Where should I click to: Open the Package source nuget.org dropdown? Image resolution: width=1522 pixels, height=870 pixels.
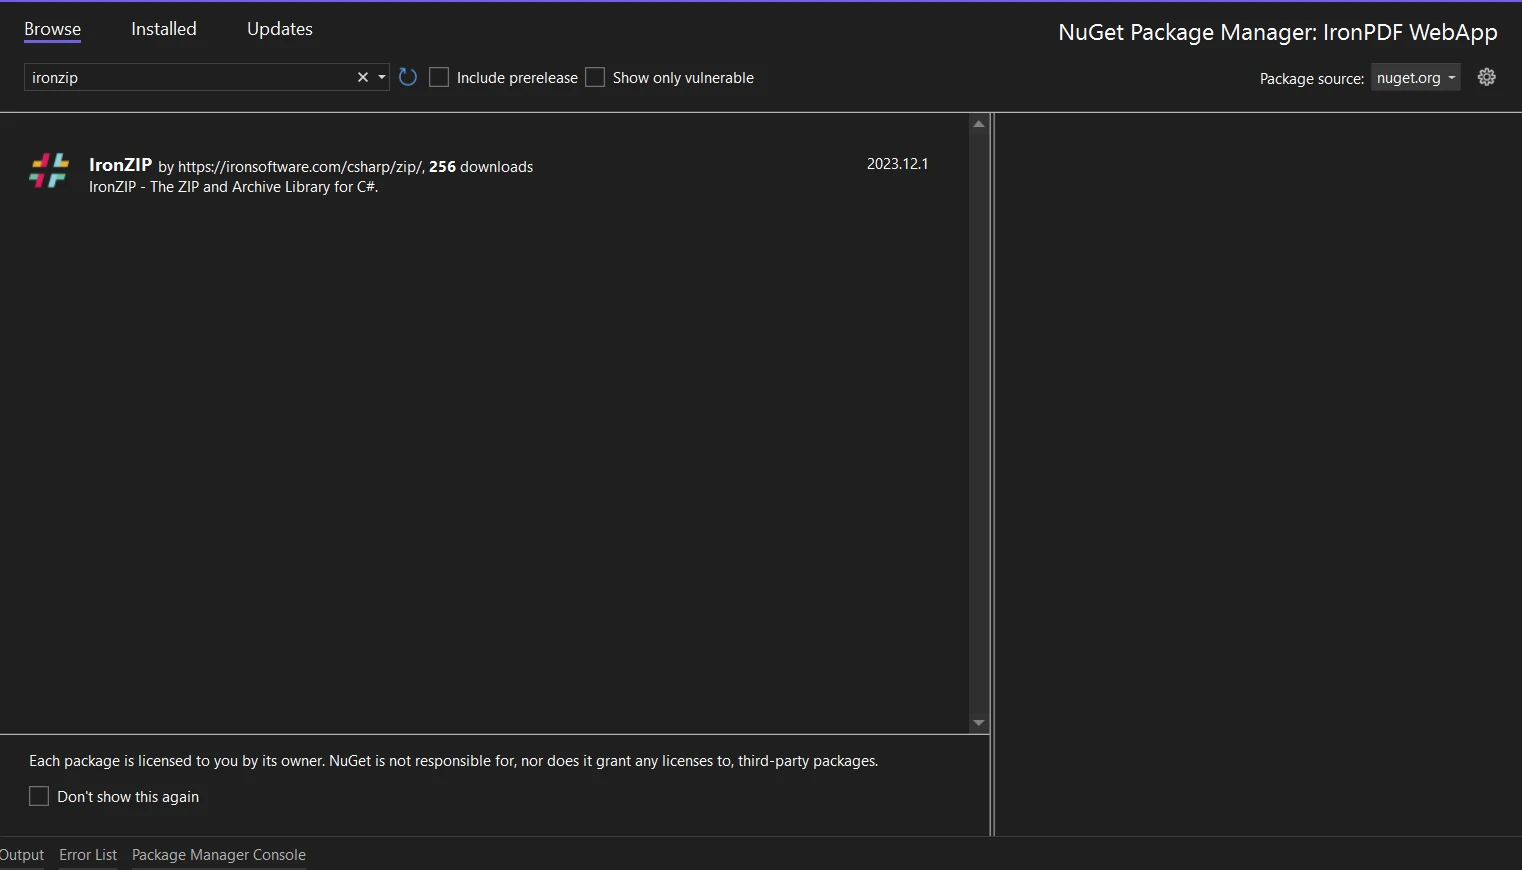(1415, 78)
